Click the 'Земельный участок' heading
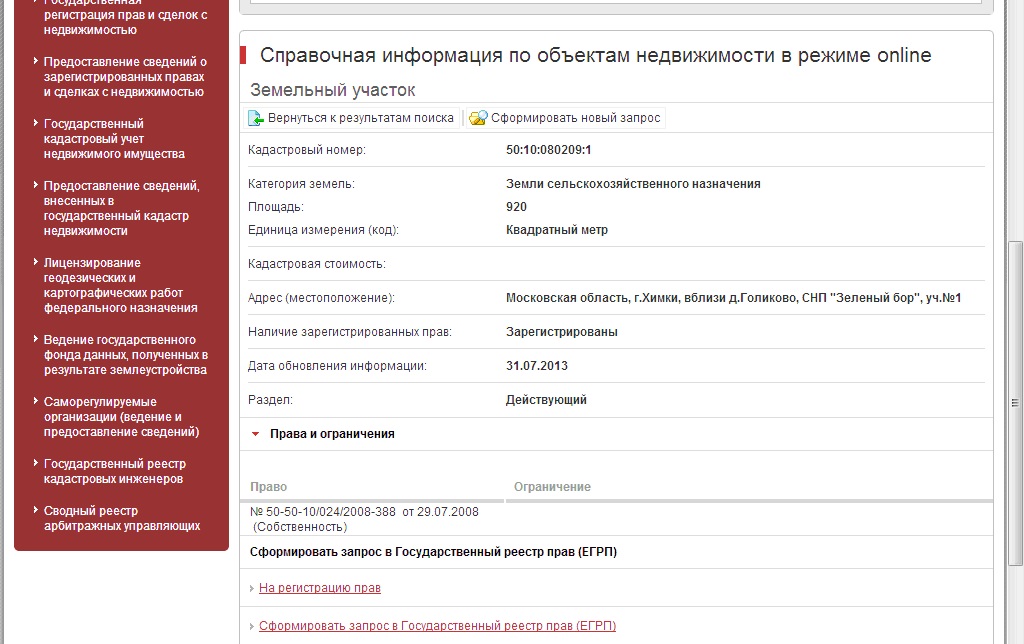The height and width of the screenshot is (644, 1024). tap(332, 90)
